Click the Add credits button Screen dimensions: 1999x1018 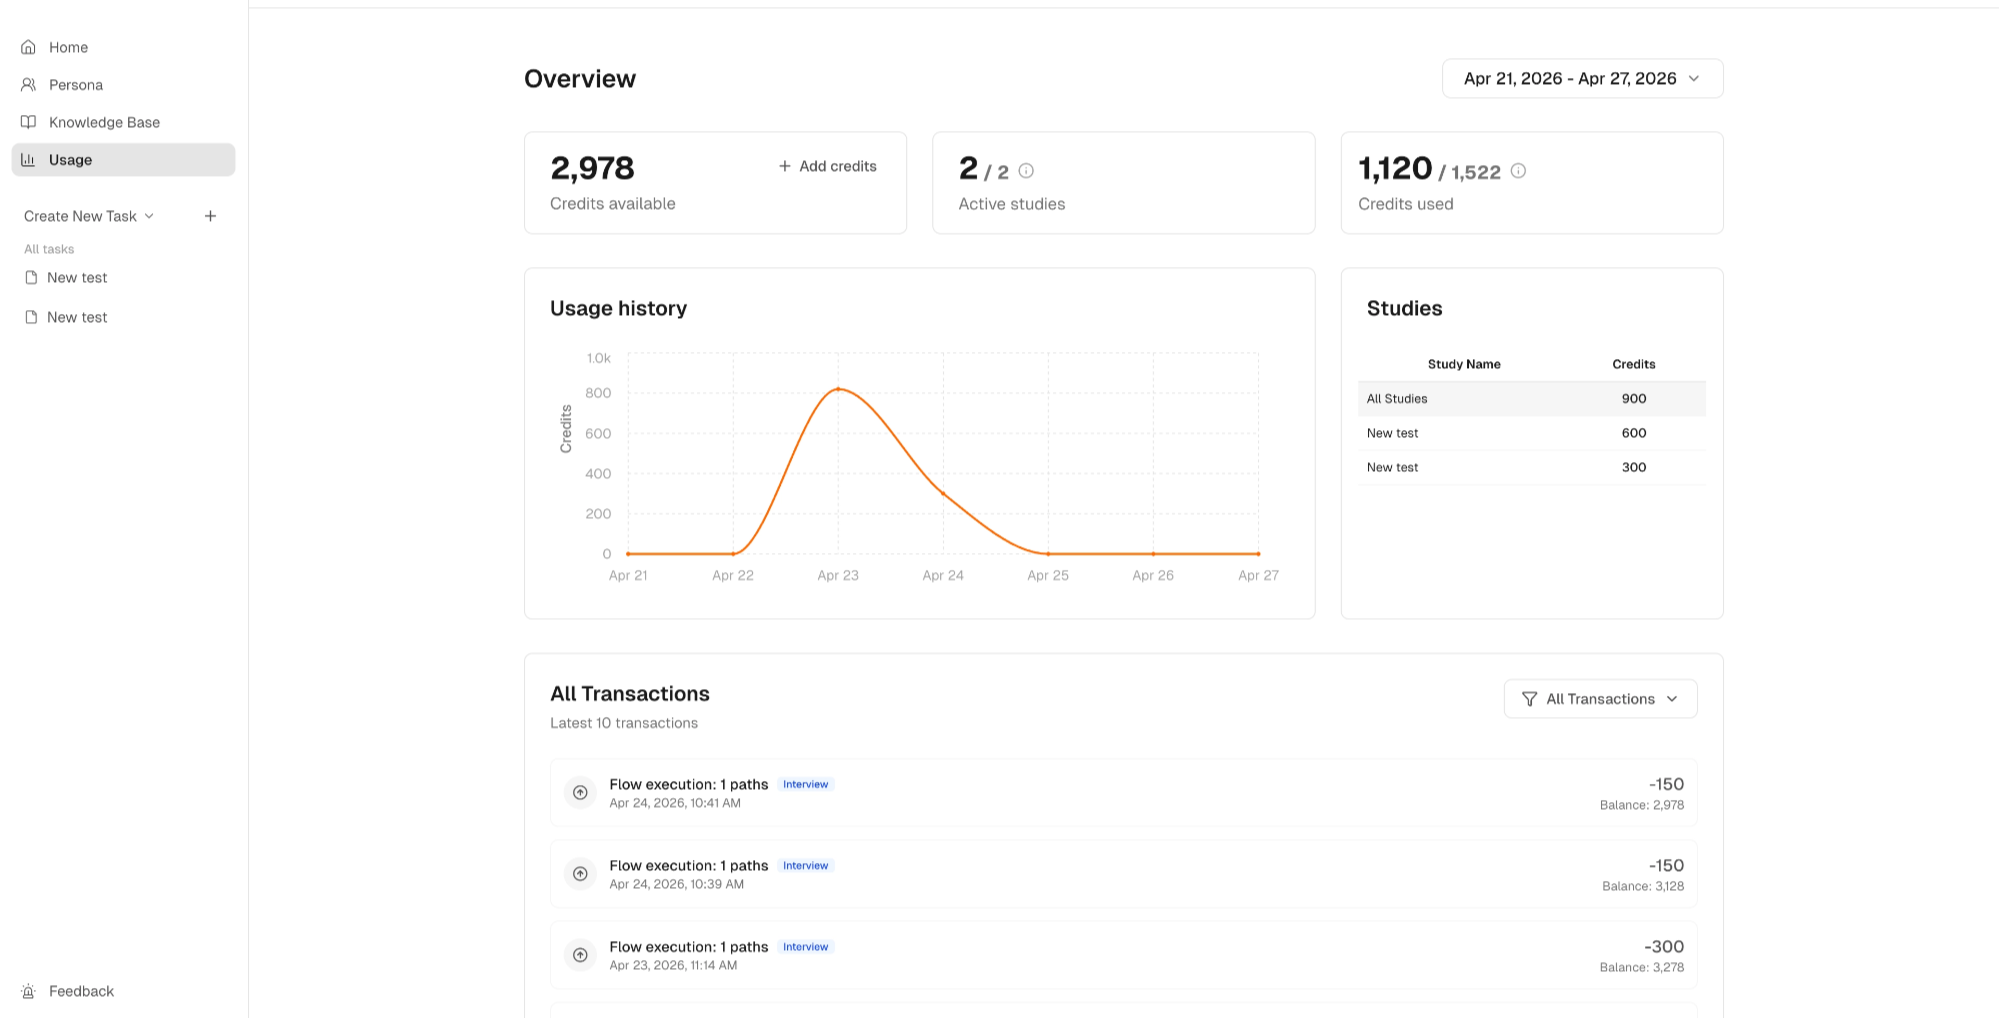[828, 166]
